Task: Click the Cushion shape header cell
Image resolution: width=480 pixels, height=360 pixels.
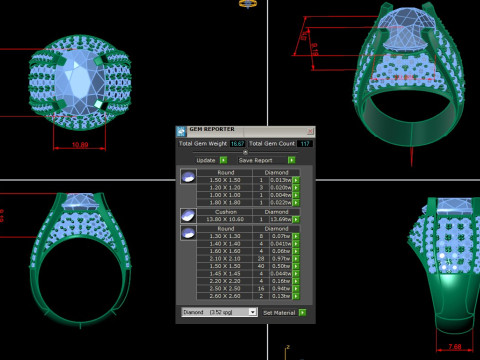Action: point(226,212)
